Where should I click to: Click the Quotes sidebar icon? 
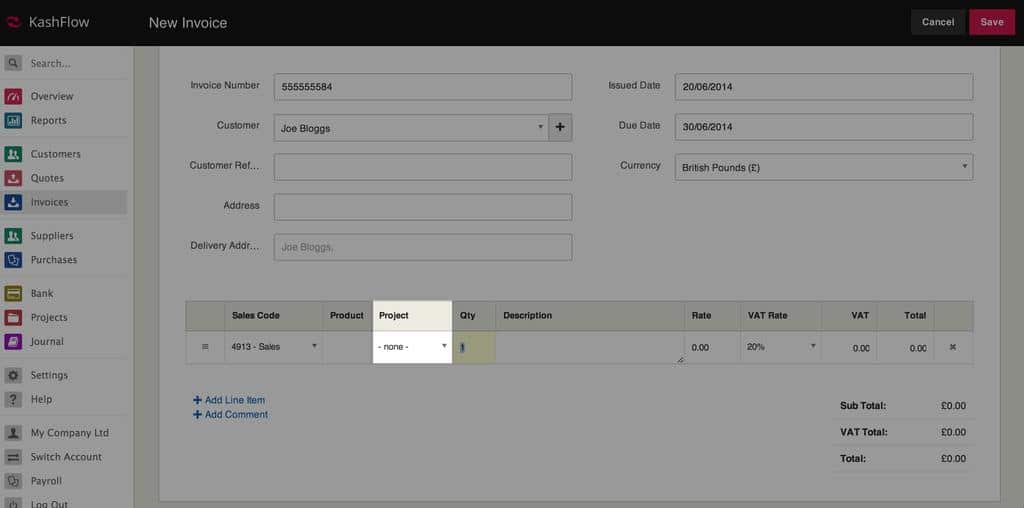click(13, 178)
